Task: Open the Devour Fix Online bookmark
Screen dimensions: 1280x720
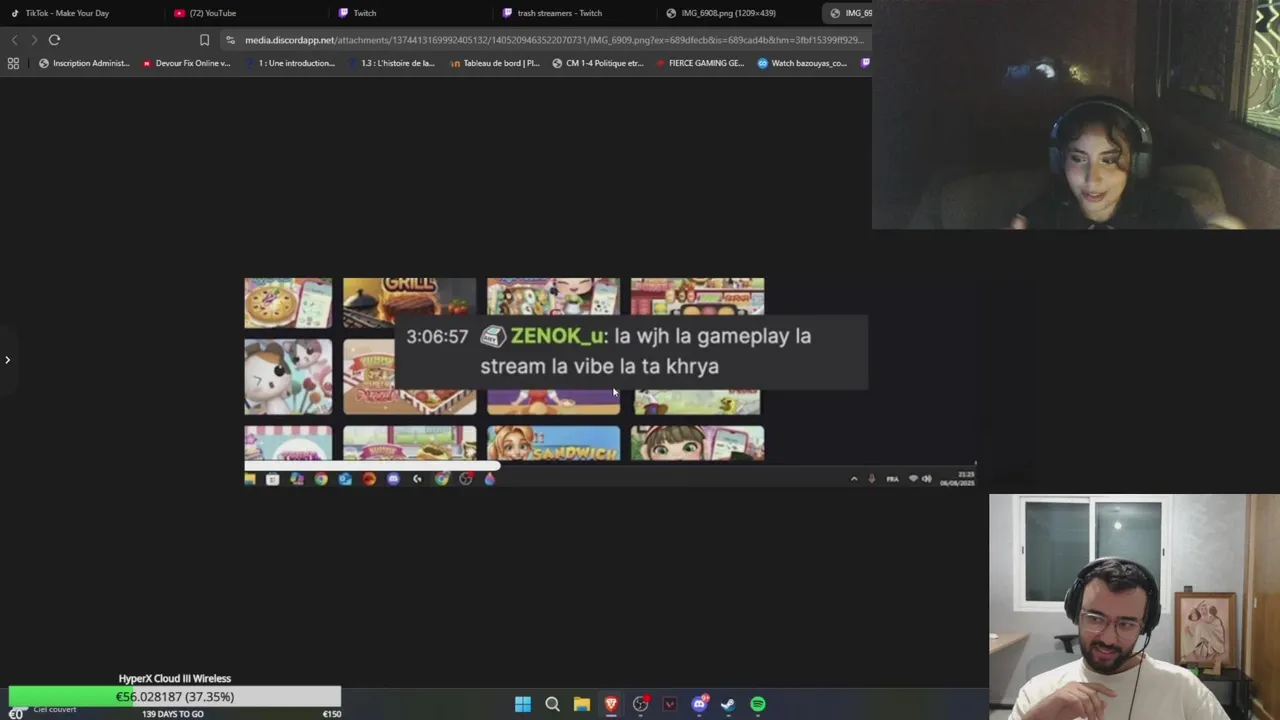Action: click(x=186, y=63)
